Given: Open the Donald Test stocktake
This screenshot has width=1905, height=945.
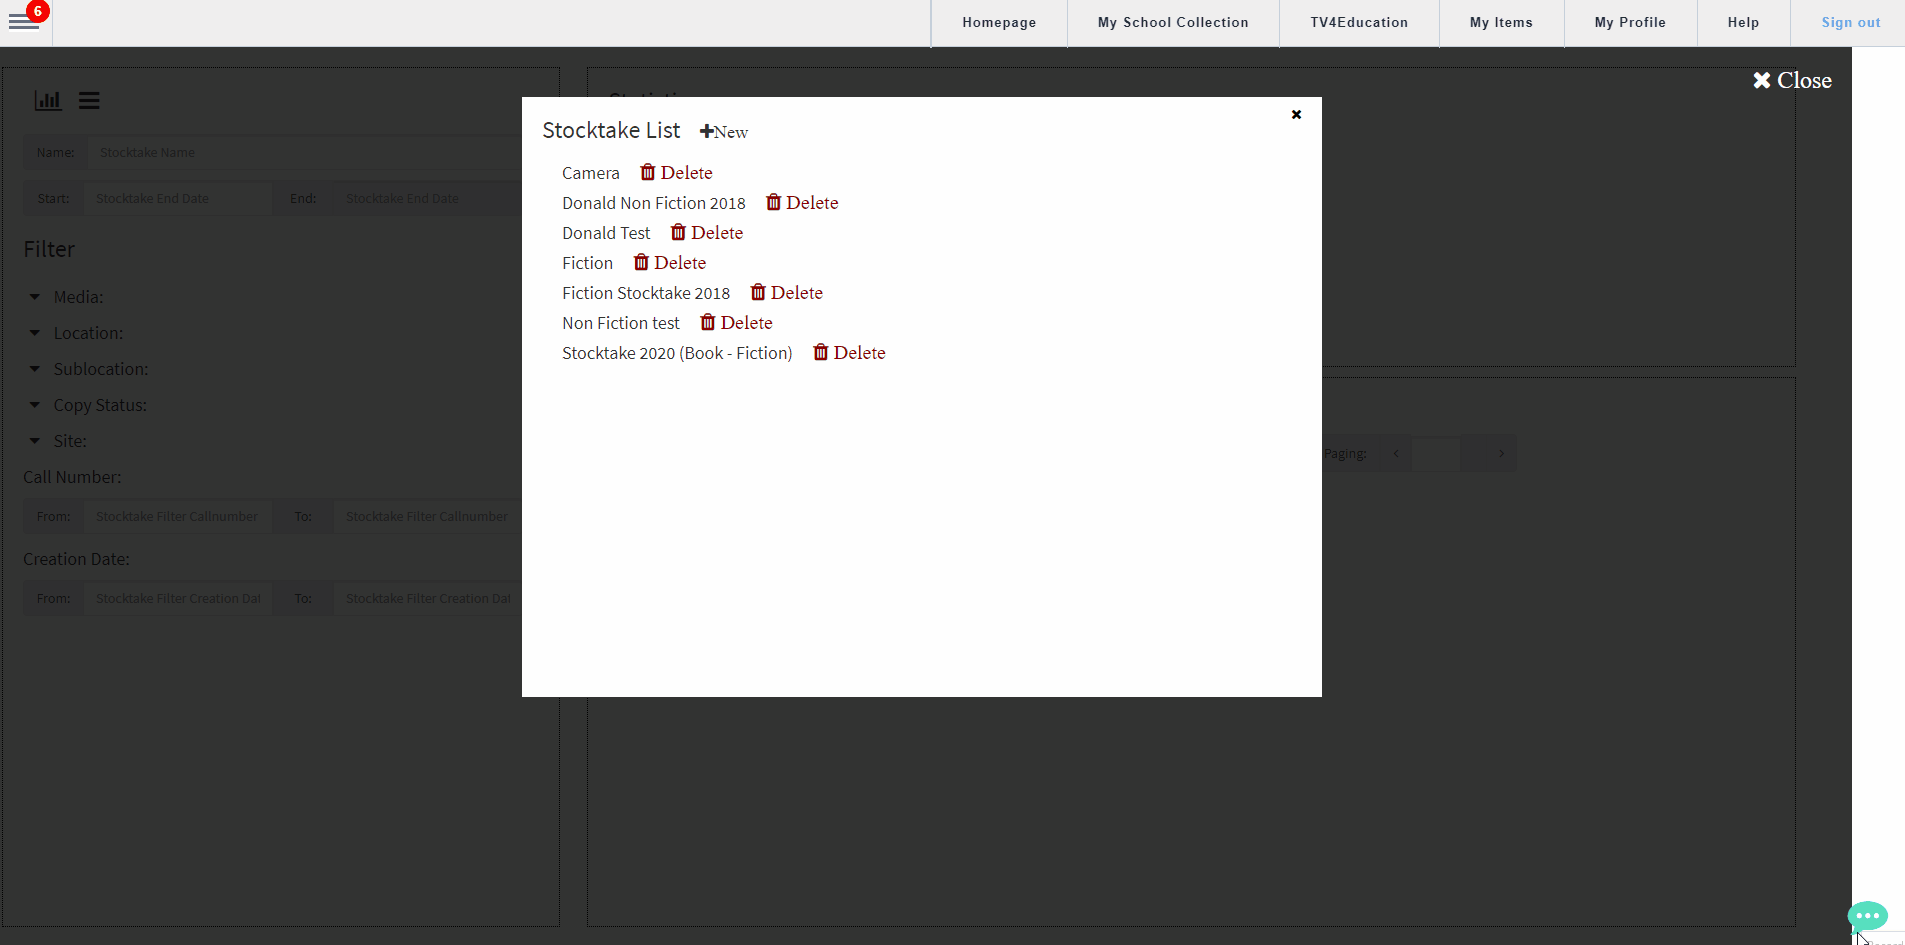Looking at the screenshot, I should 606,233.
